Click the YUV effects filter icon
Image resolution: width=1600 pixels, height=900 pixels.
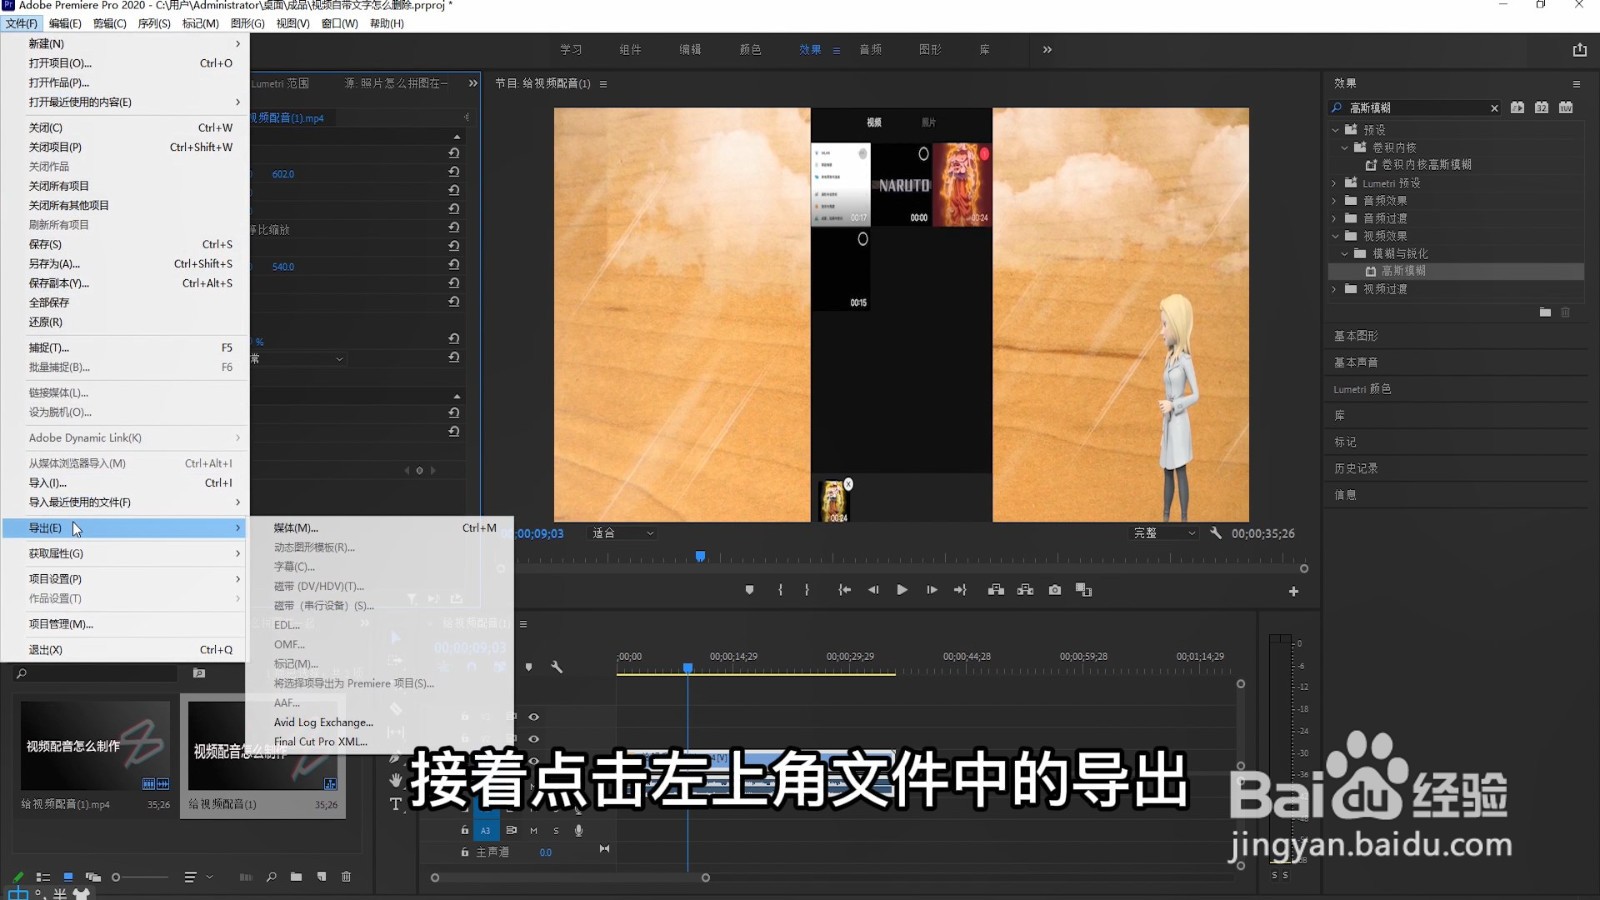coord(1566,107)
